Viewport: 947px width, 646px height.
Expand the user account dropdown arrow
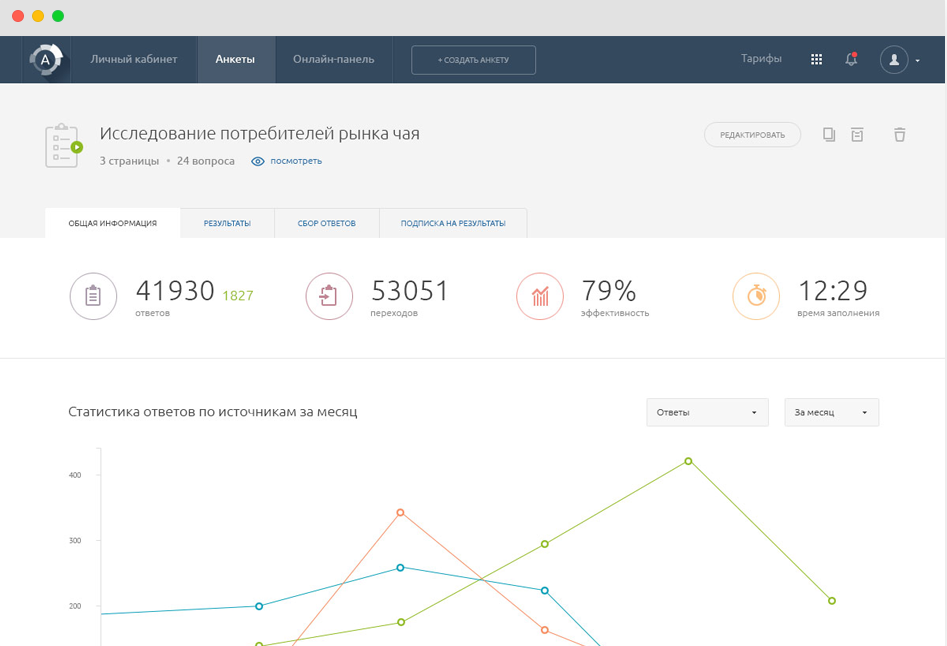[x=917, y=61]
